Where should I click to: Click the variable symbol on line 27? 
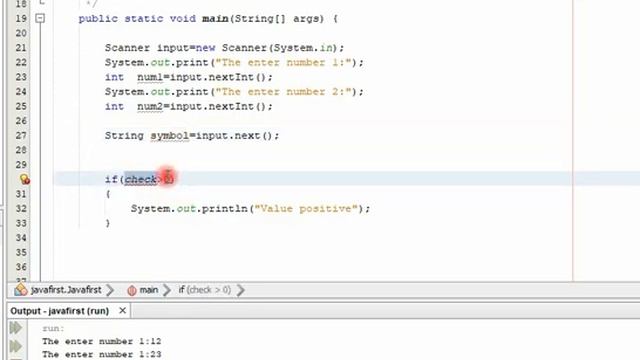(x=169, y=136)
